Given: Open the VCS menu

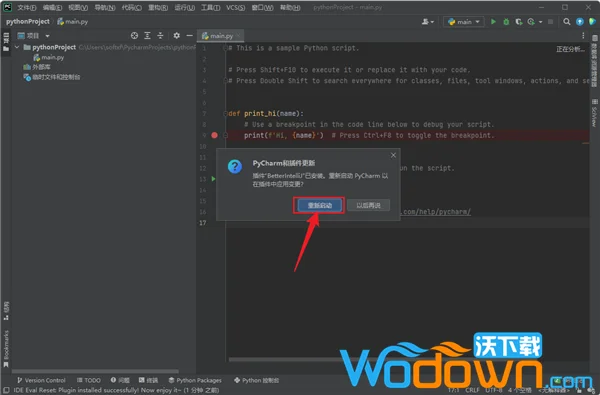Looking at the screenshot, I should click(x=235, y=8).
